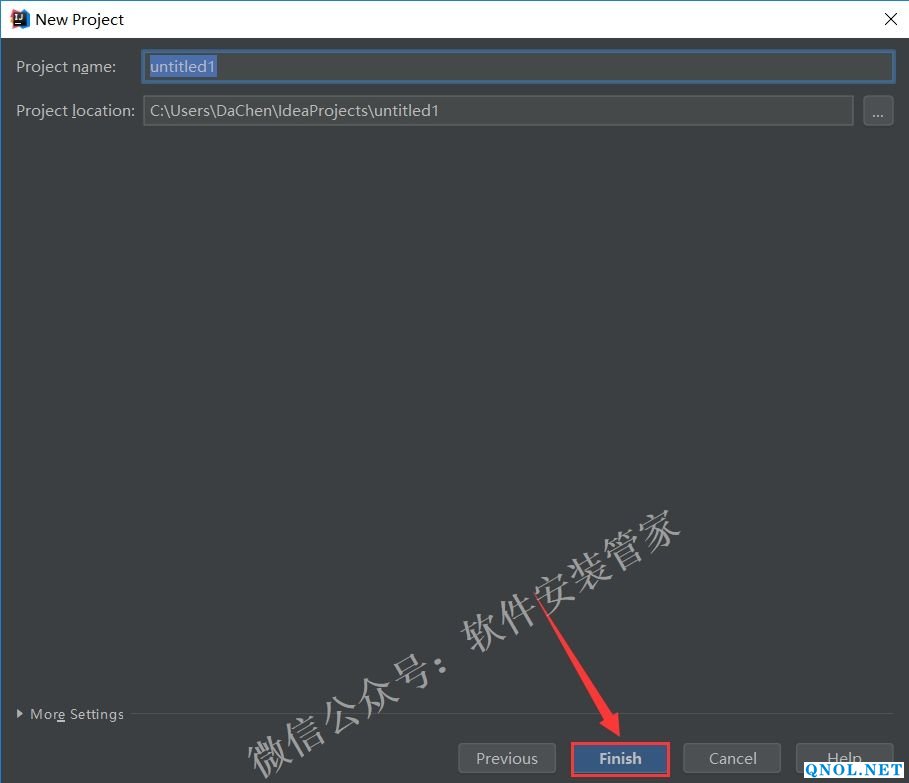Viewport: 909px width, 783px height.
Task: Cancel the new project wizard
Action: (x=733, y=758)
